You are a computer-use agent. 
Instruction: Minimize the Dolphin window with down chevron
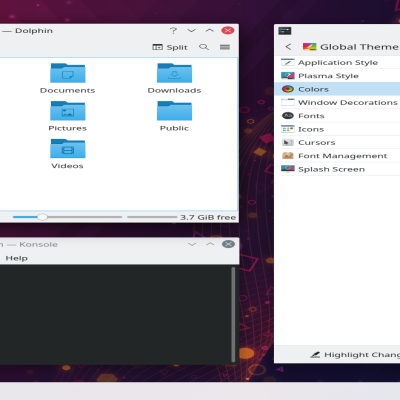[191, 31]
